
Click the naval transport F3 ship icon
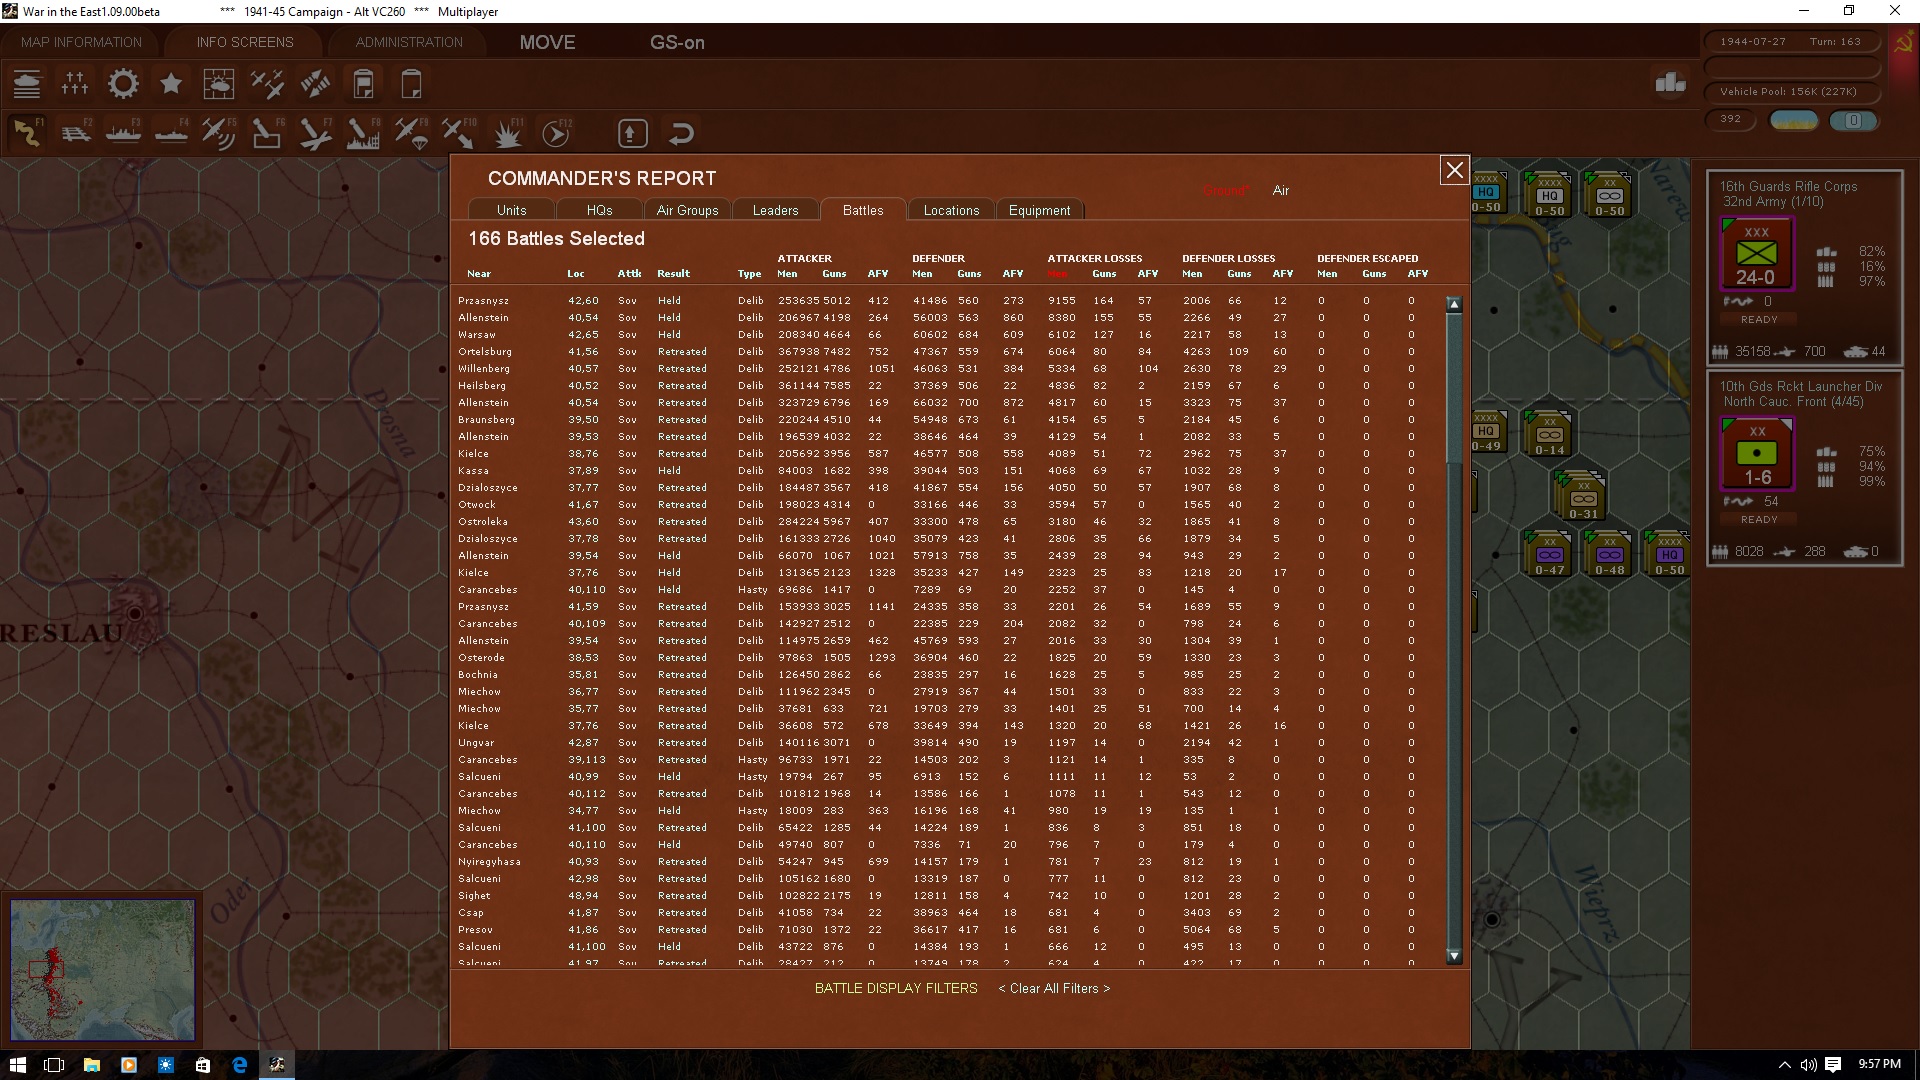(123, 133)
